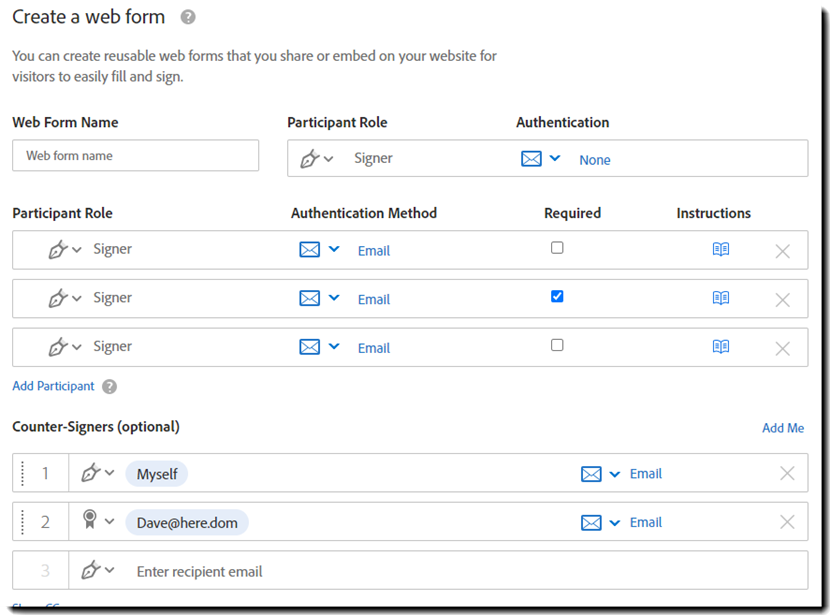Uncheck the Required box for second Signer
The width and height of the screenshot is (830, 615).
tap(557, 296)
